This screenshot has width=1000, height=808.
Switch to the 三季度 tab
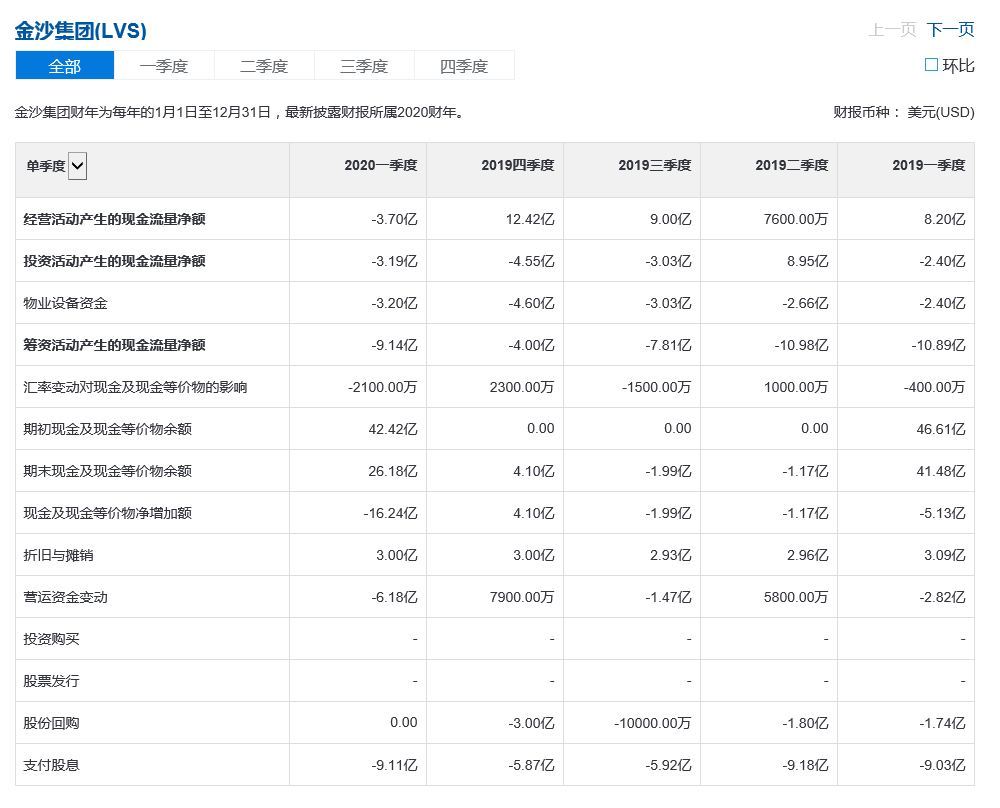364,65
